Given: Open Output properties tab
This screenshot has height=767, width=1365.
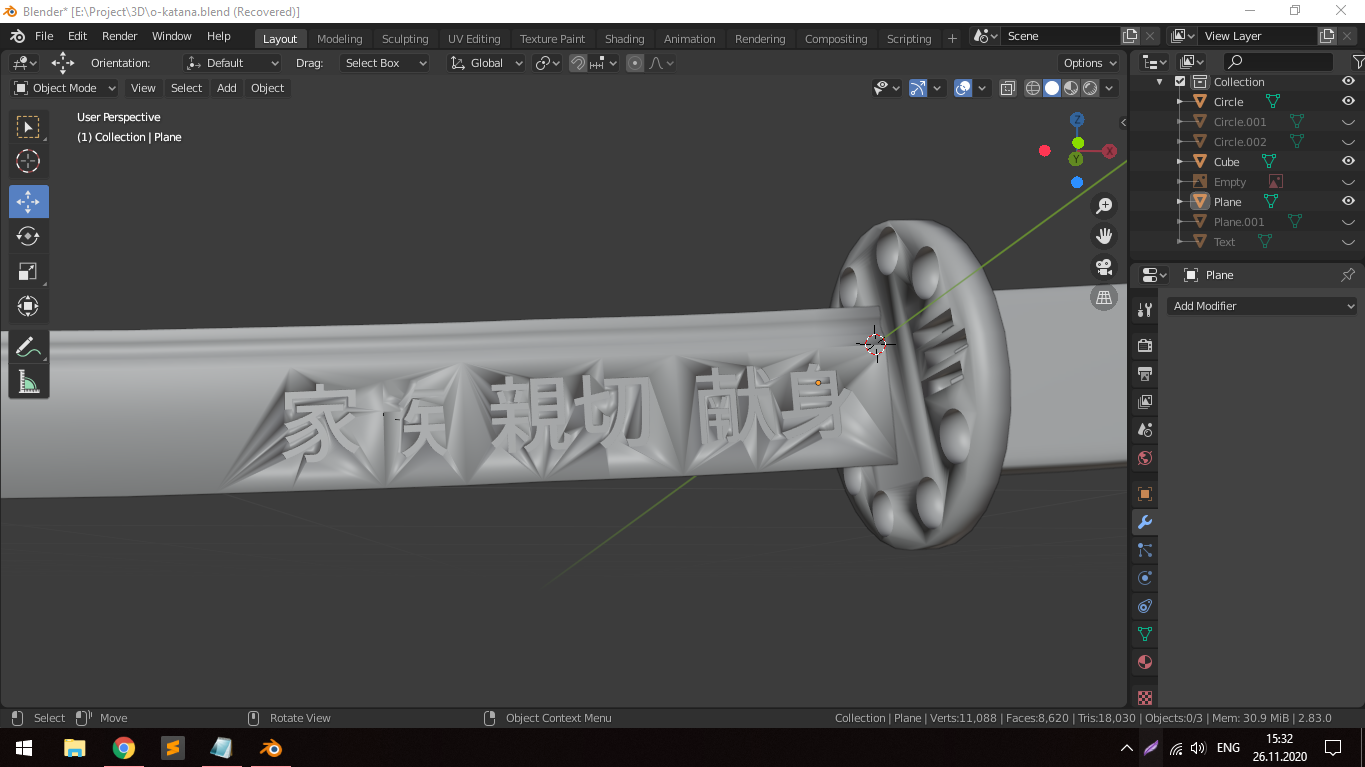Looking at the screenshot, I should point(1145,374).
